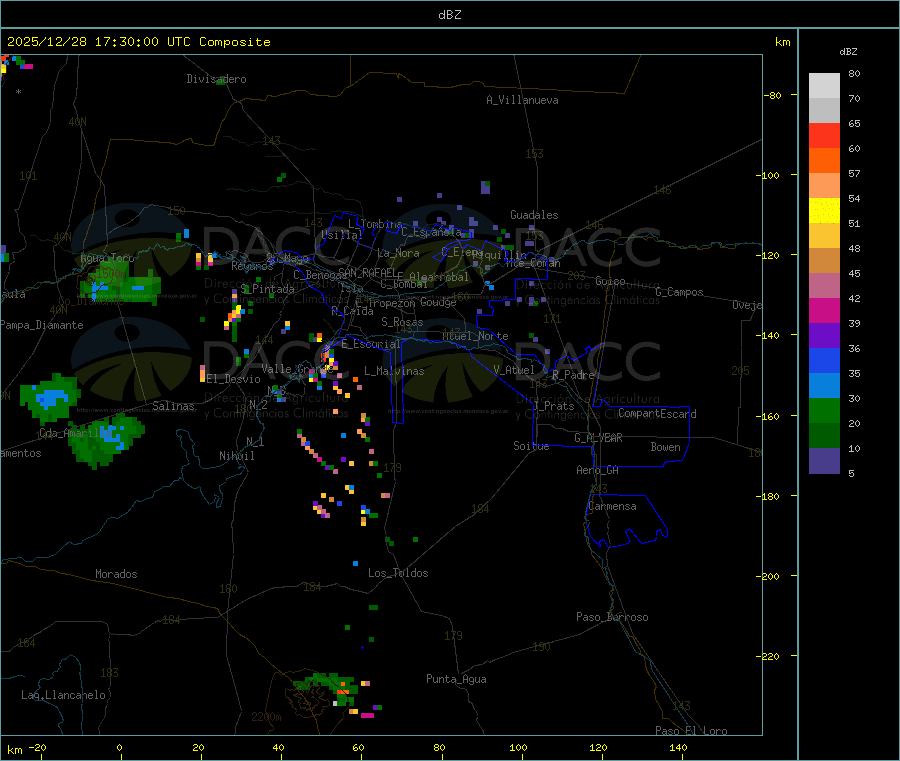Viewport: 900px width, 761px height.
Task: Click the Agua_Toro label on map
Action: pos(107,258)
